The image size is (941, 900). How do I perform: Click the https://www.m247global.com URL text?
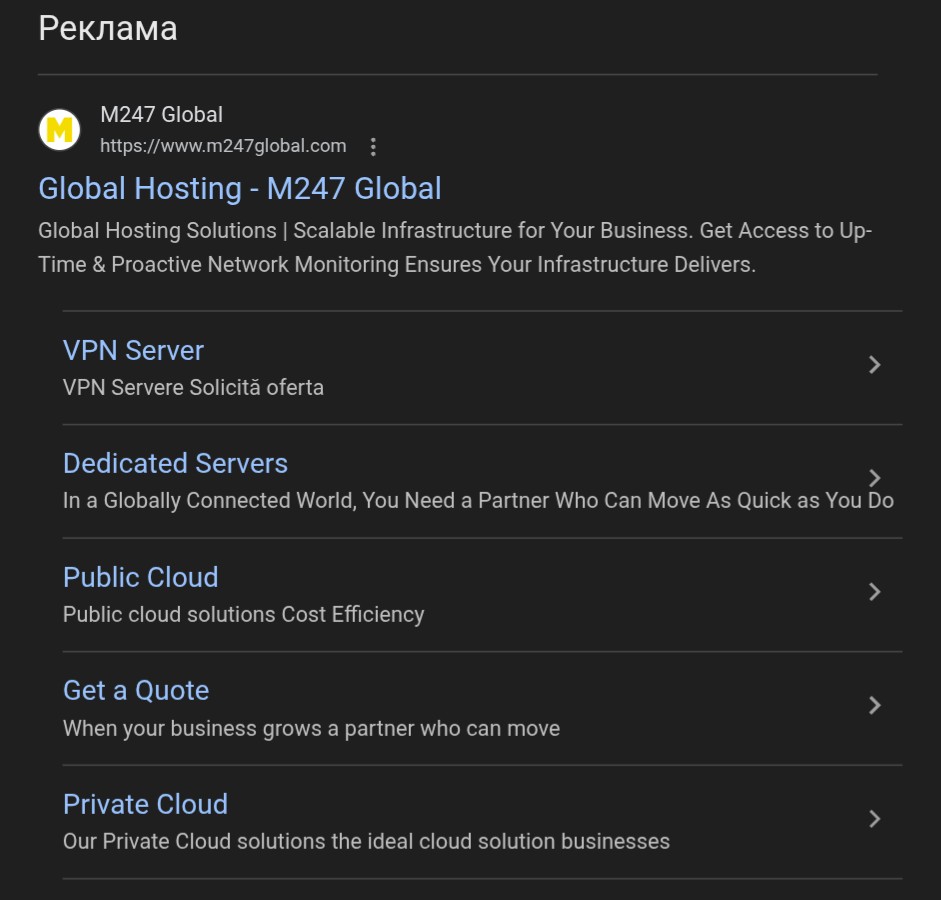(x=223, y=146)
